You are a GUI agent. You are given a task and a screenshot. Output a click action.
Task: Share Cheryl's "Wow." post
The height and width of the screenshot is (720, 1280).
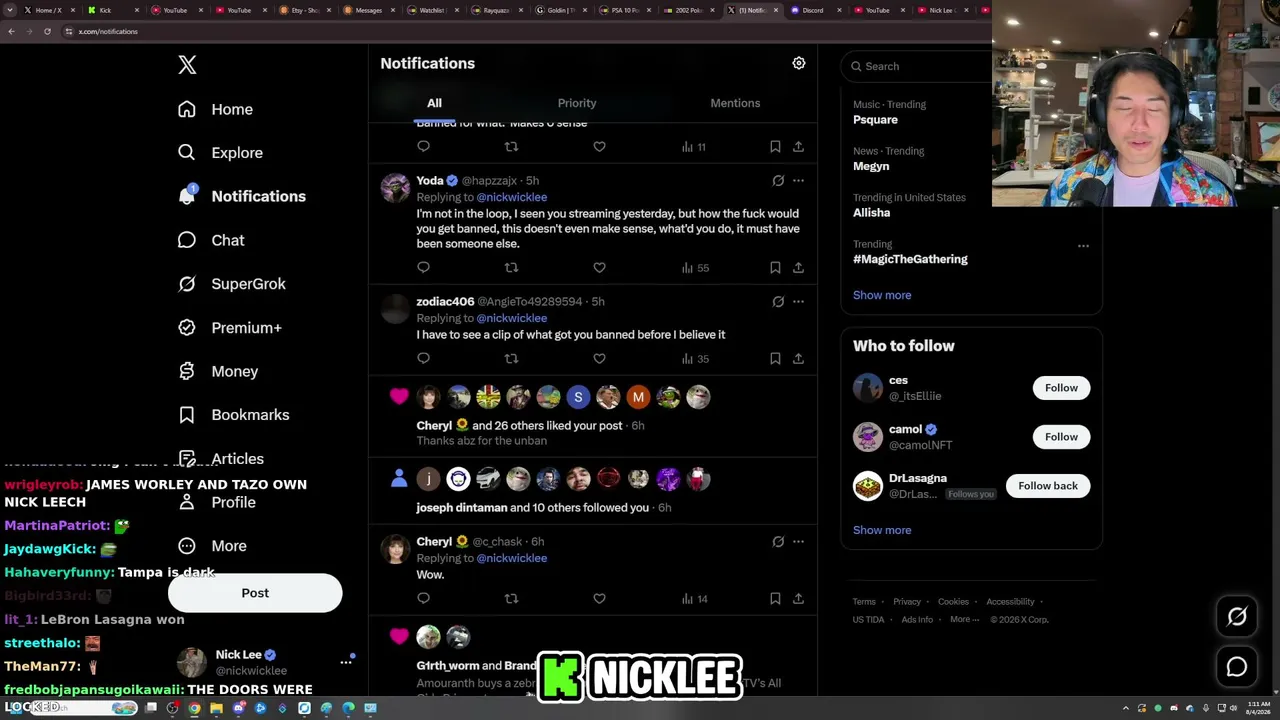(798, 599)
